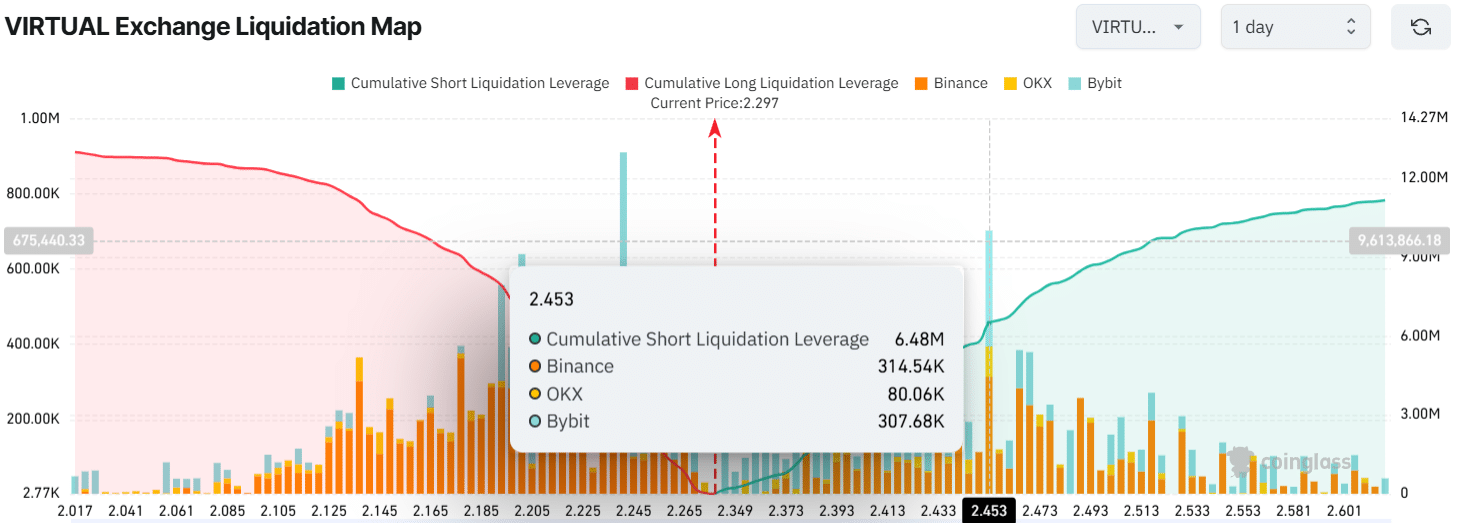The width and height of the screenshot is (1463, 523).
Task: Hide the Binance series in legend
Action: [x=960, y=83]
